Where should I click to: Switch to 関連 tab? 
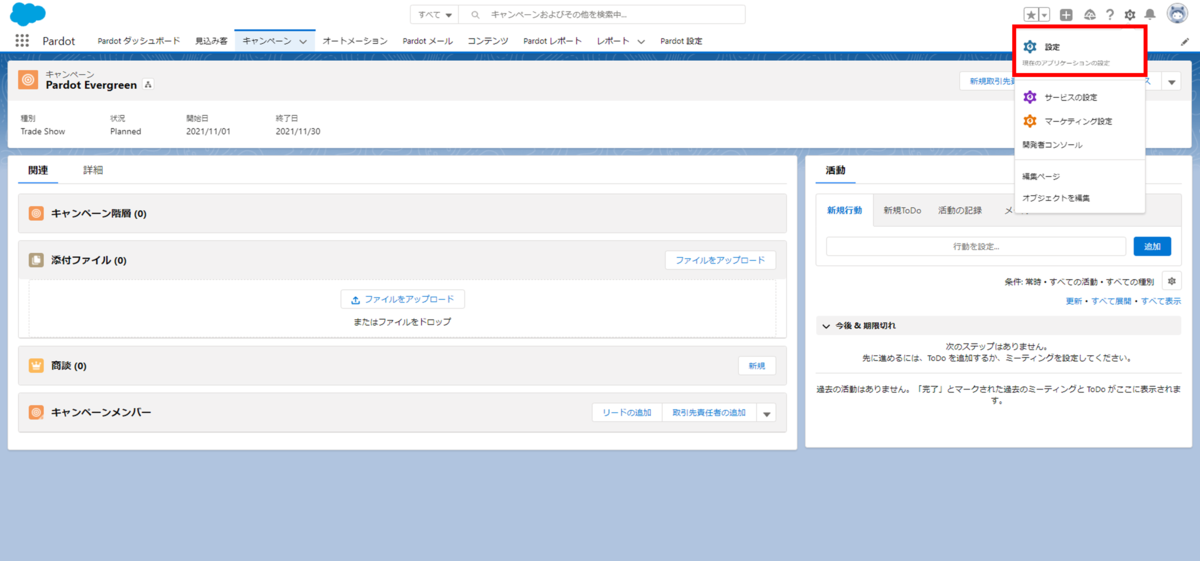click(x=38, y=170)
